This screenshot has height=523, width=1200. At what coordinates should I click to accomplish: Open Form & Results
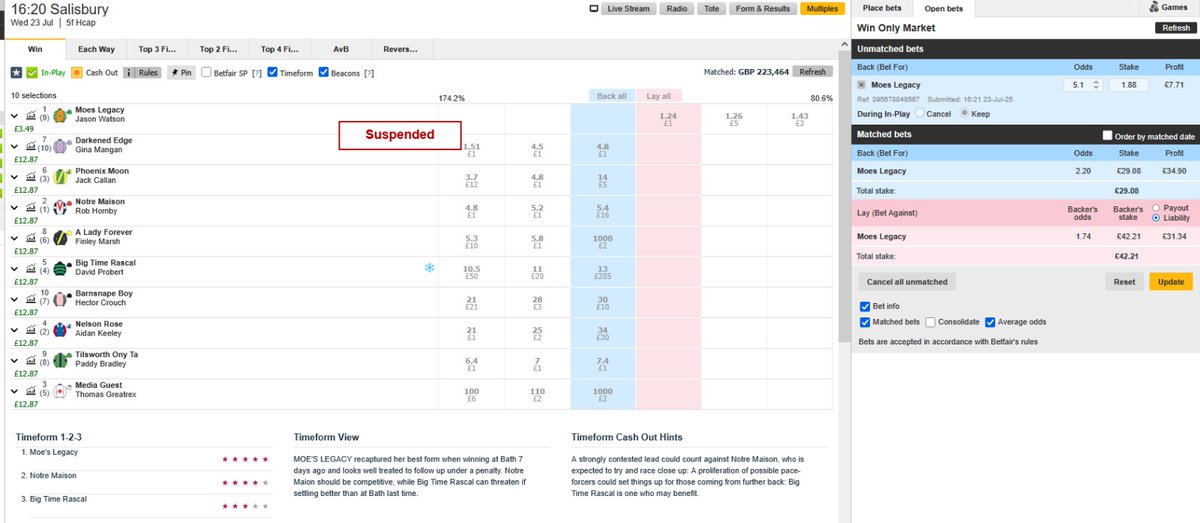pos(762,9)
